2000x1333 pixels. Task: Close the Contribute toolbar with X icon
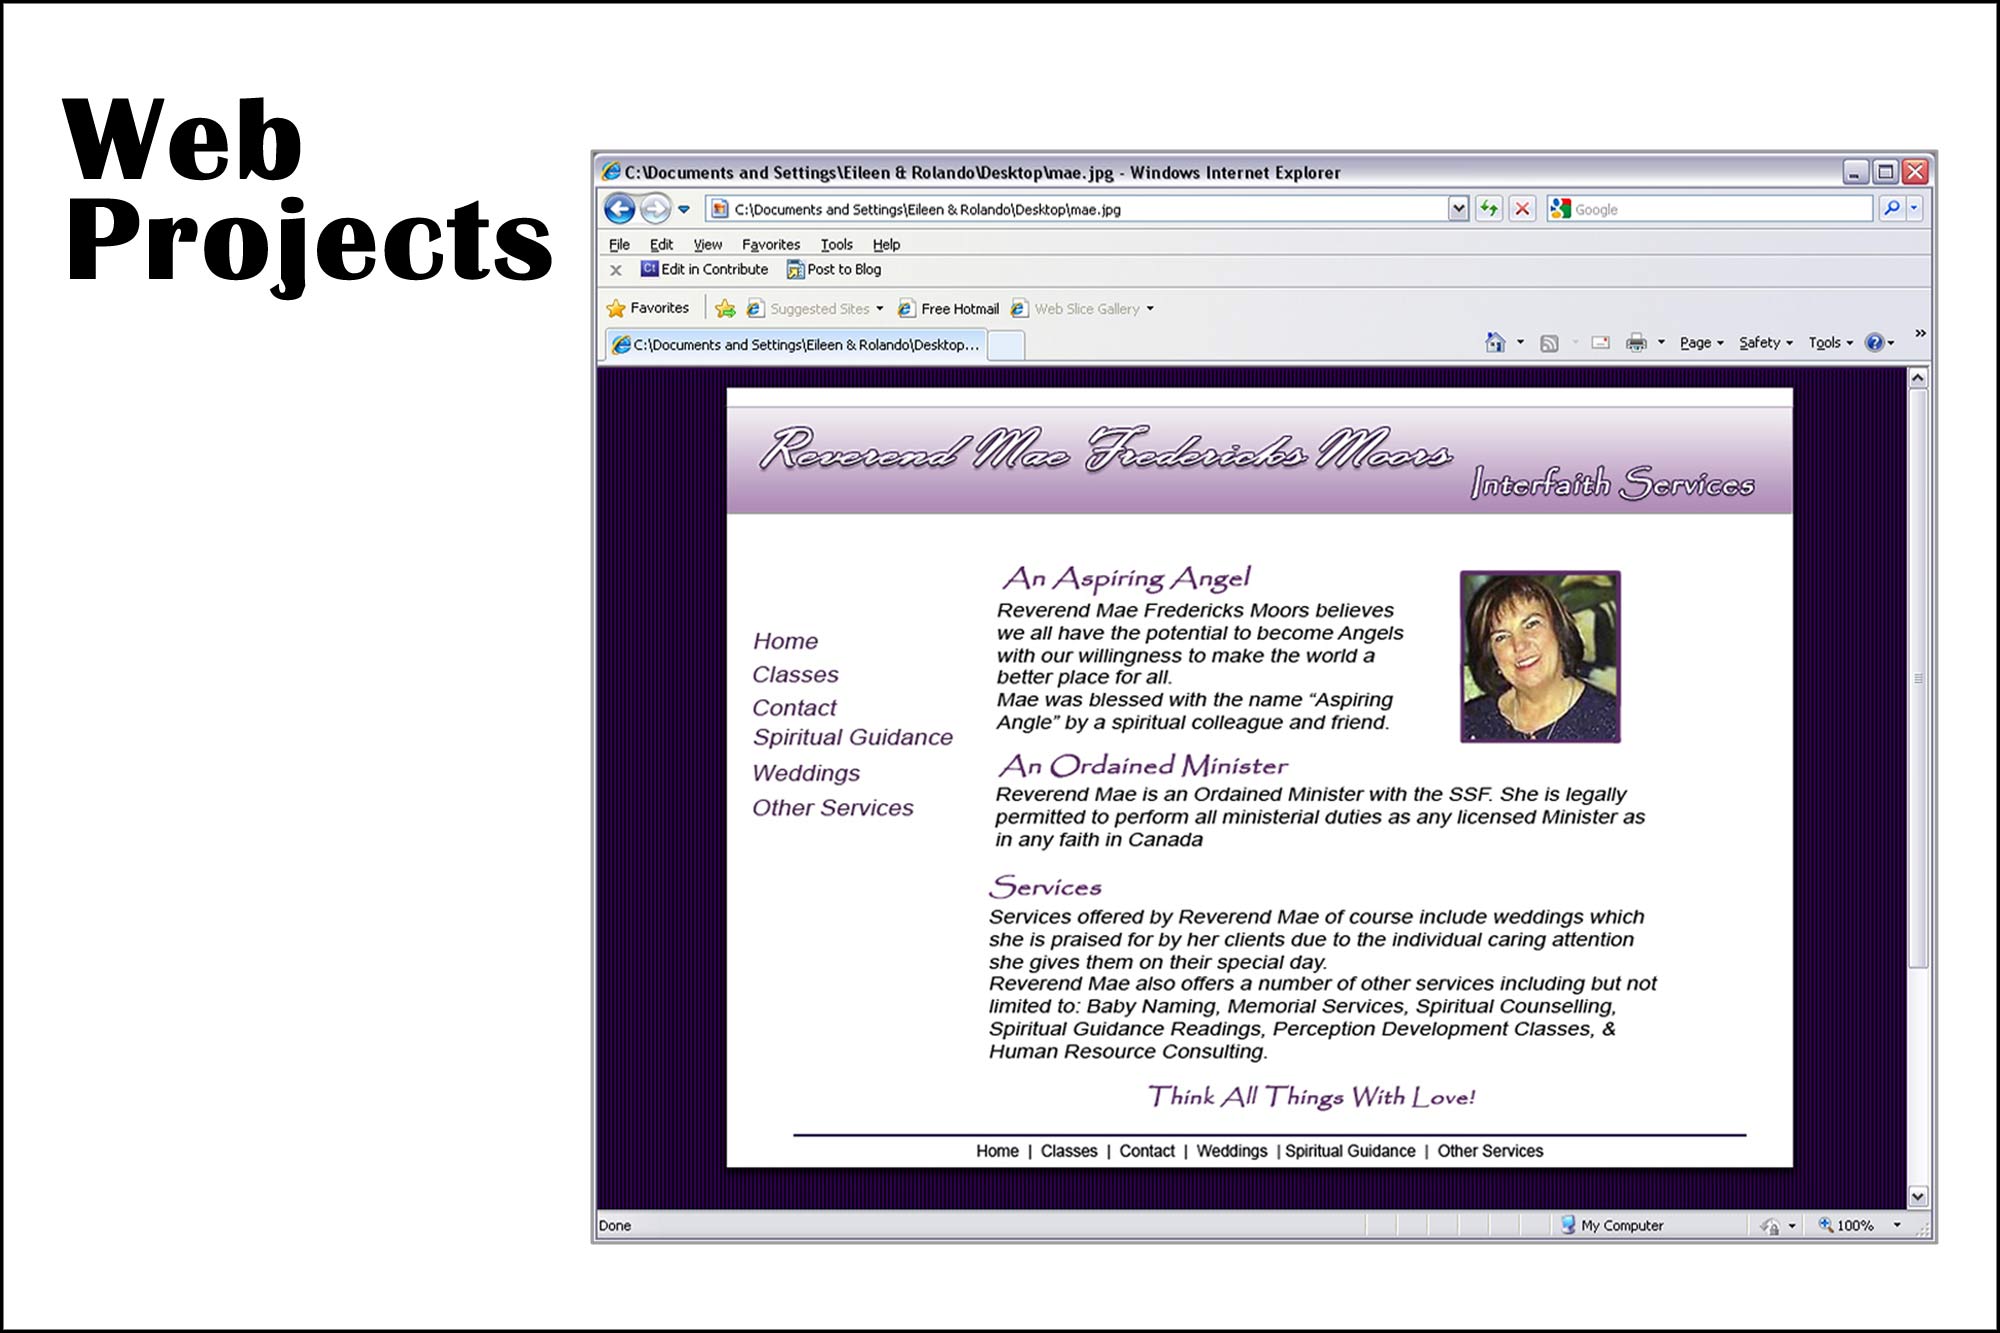click(x=616, y=270)
